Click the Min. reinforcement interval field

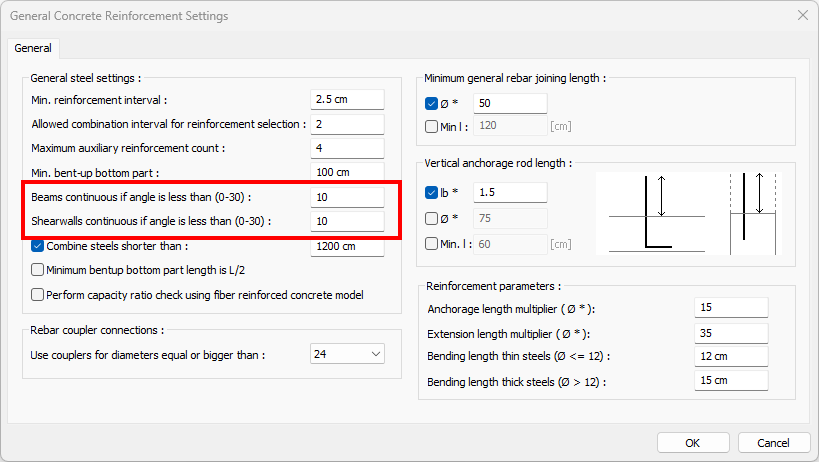click(347, 99)
